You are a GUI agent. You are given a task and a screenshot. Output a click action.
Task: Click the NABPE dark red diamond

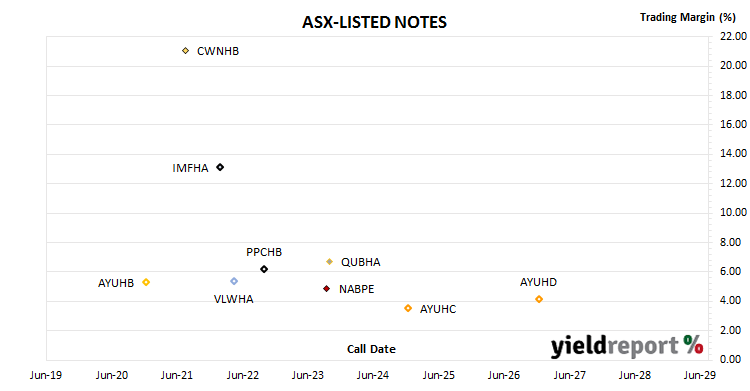(327, 289)
